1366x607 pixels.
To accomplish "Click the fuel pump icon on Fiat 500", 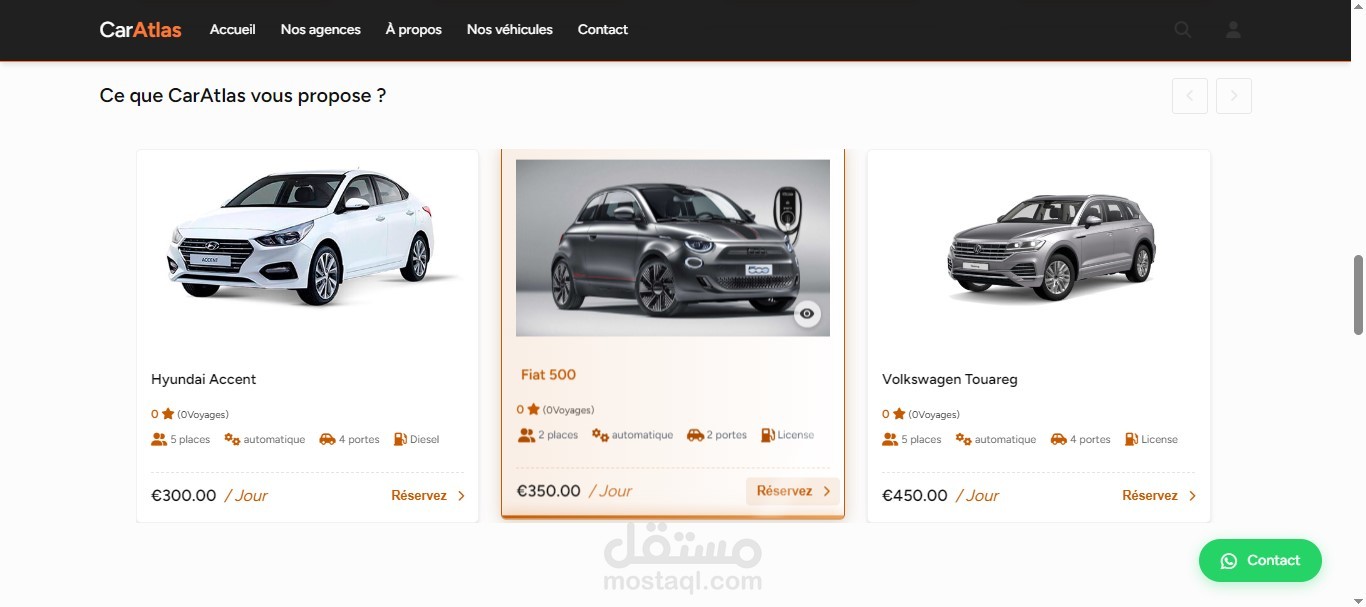I will (x=768, y=435).
